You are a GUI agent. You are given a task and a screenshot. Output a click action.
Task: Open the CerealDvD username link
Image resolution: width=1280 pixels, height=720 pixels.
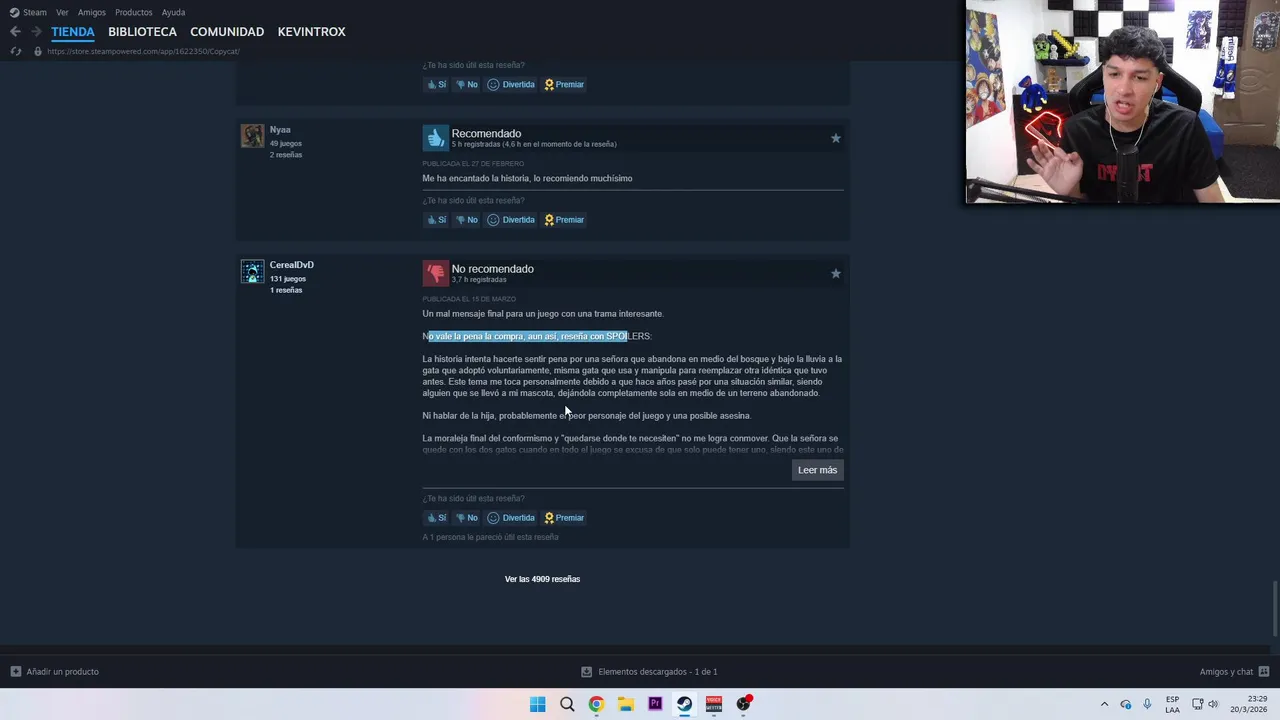[x=291, y=265]
